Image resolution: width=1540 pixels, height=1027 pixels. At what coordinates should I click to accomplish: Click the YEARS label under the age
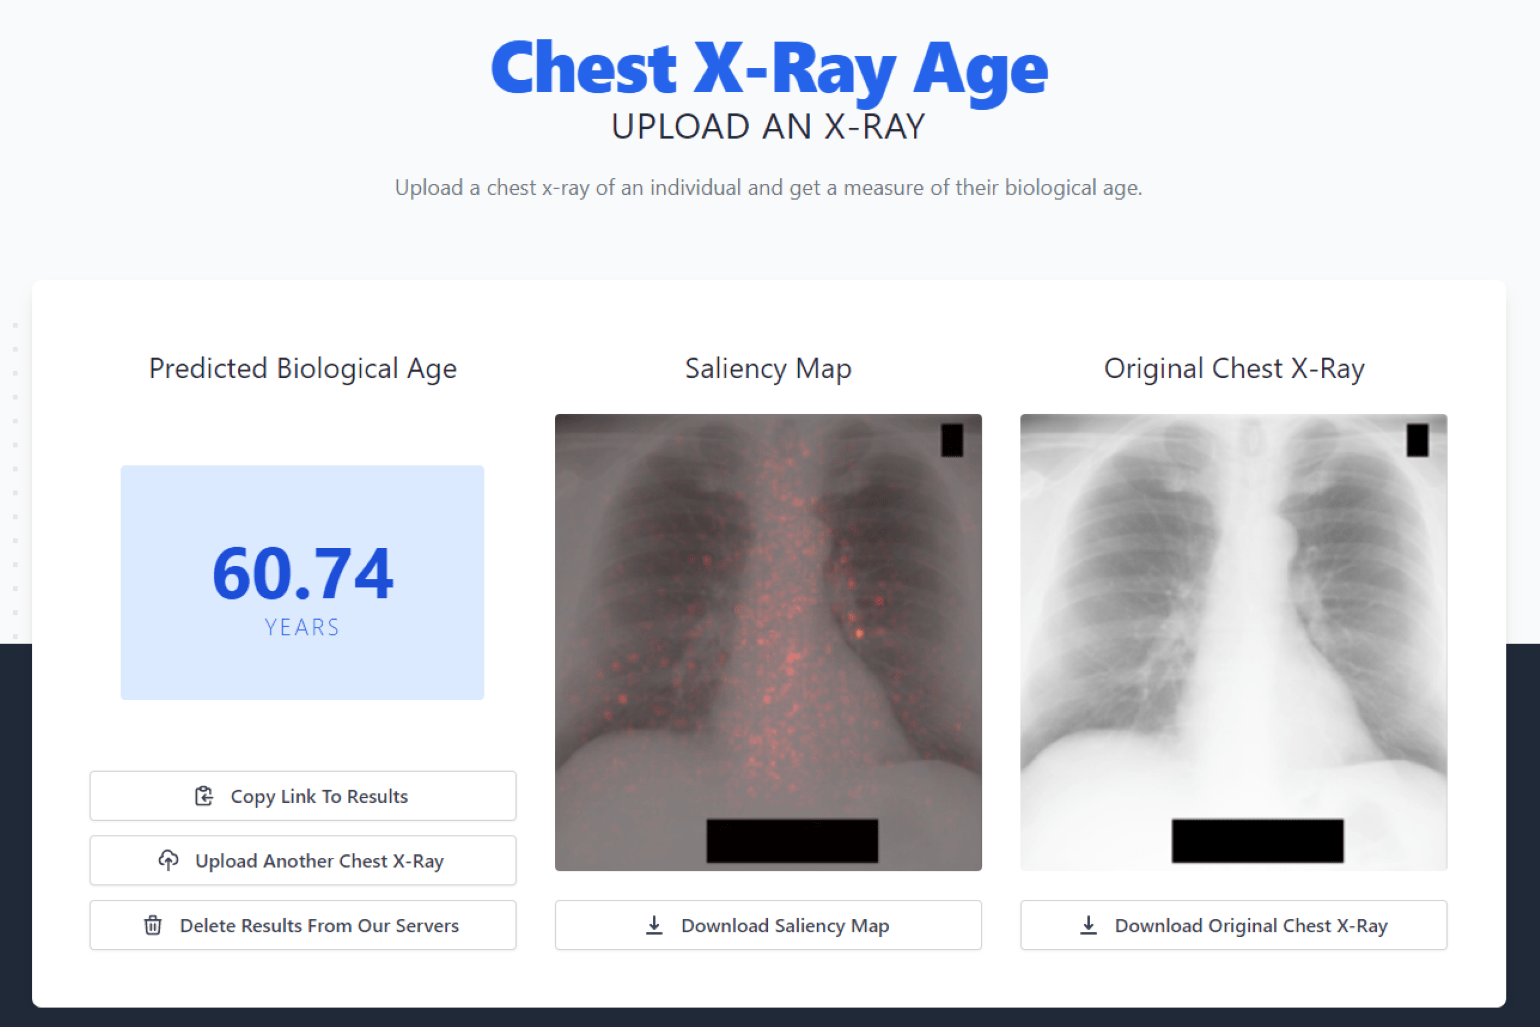(302, 627)
